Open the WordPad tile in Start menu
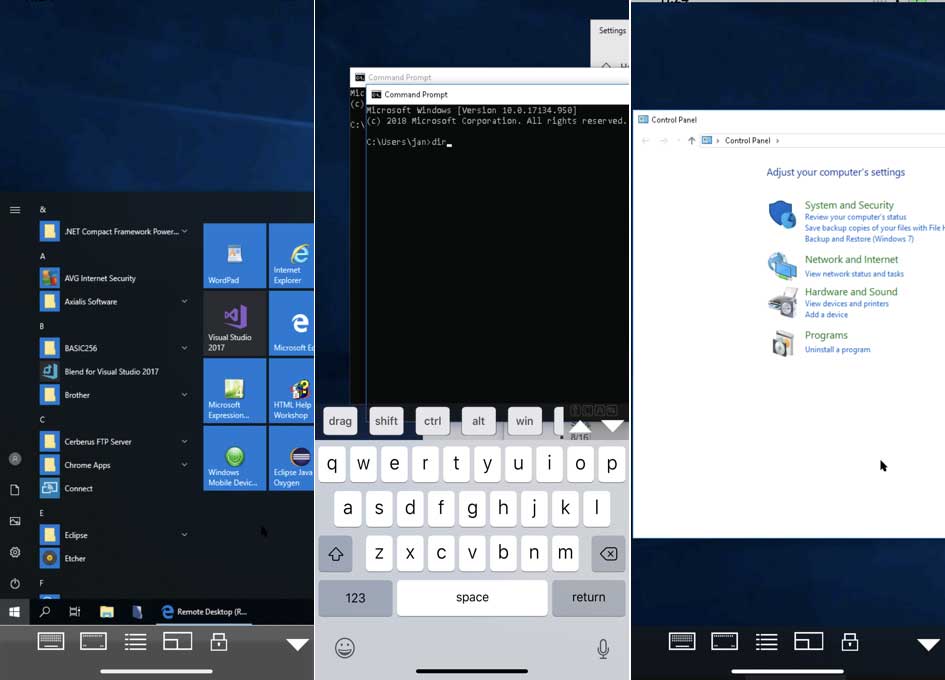Viewport: 945px width, 680px height. coord(234,255)
